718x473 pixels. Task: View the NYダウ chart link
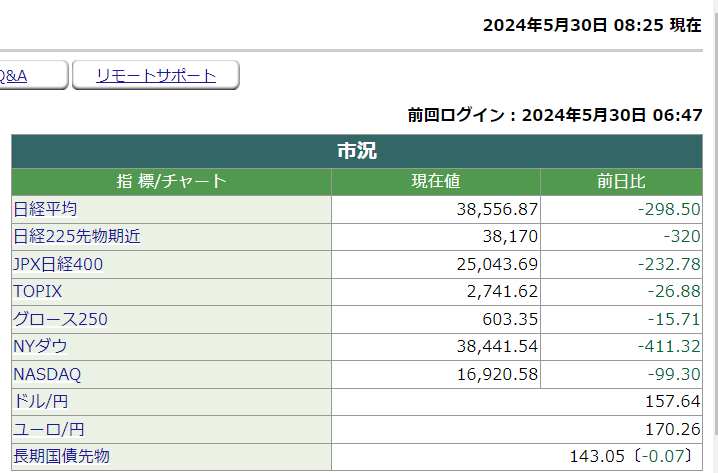[x=40, y=346]
